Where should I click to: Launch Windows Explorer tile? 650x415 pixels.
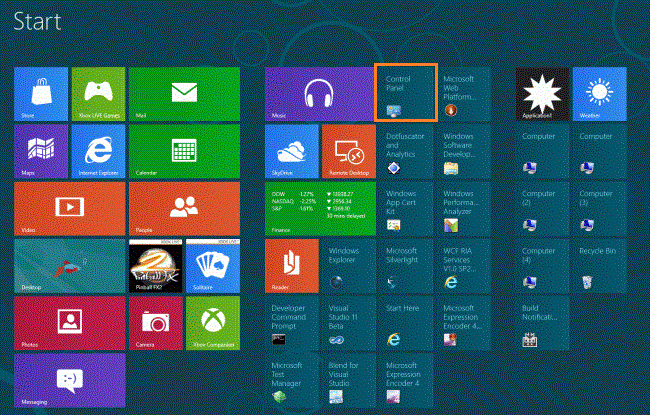349,266
